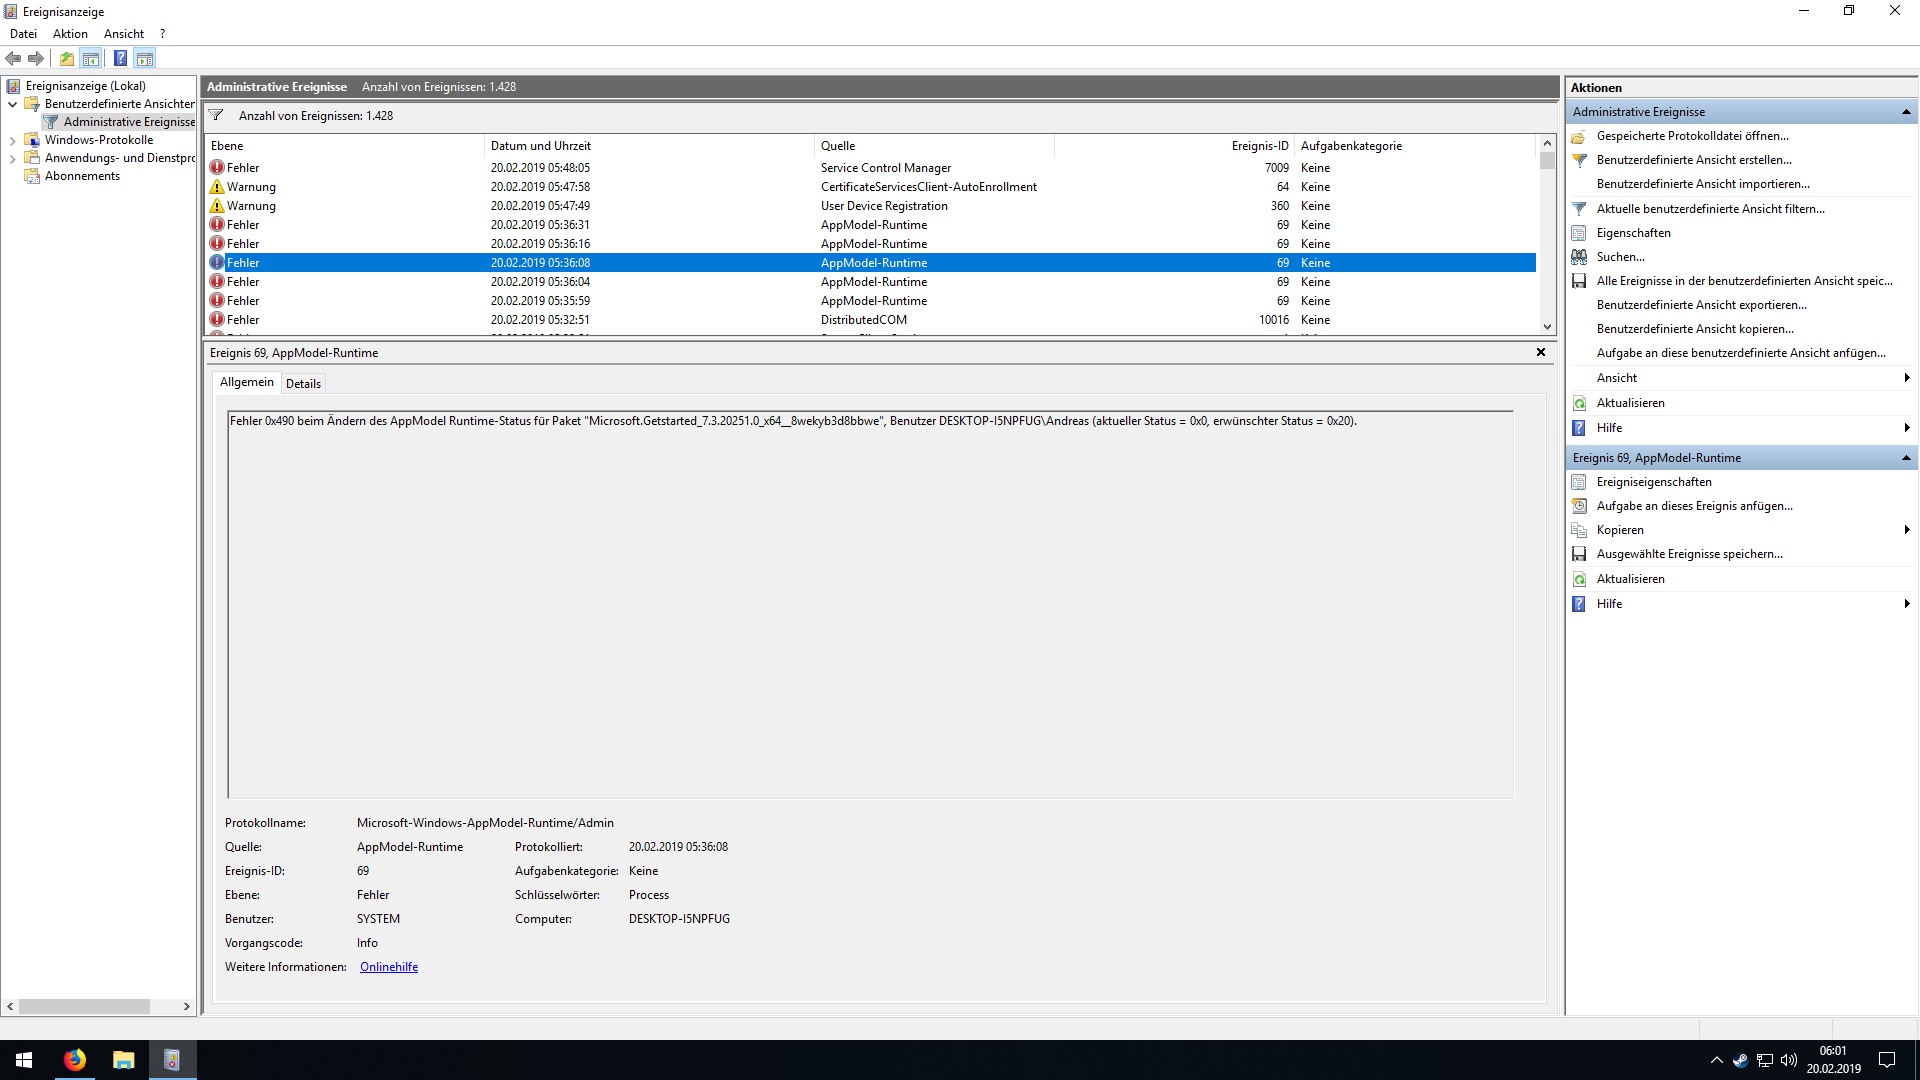Open the notification center icon
This screenshot has width=1920, height=1080.
[x=1887, y=1060]
